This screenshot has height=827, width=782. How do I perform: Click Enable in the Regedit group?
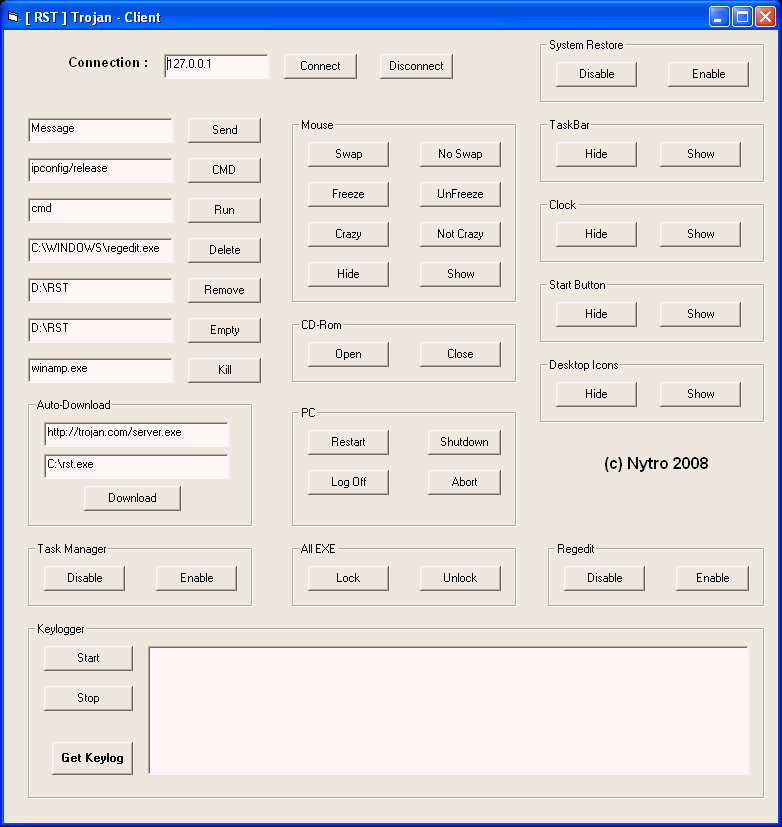(712, 578)
